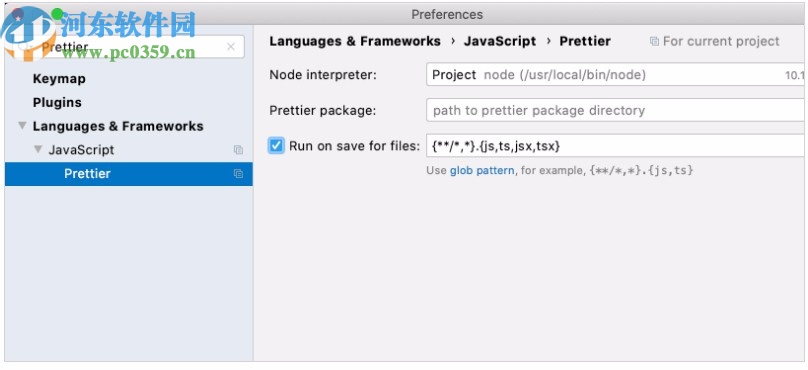Open the Keymap settings category
808x370 pixels.
point(59,79)
